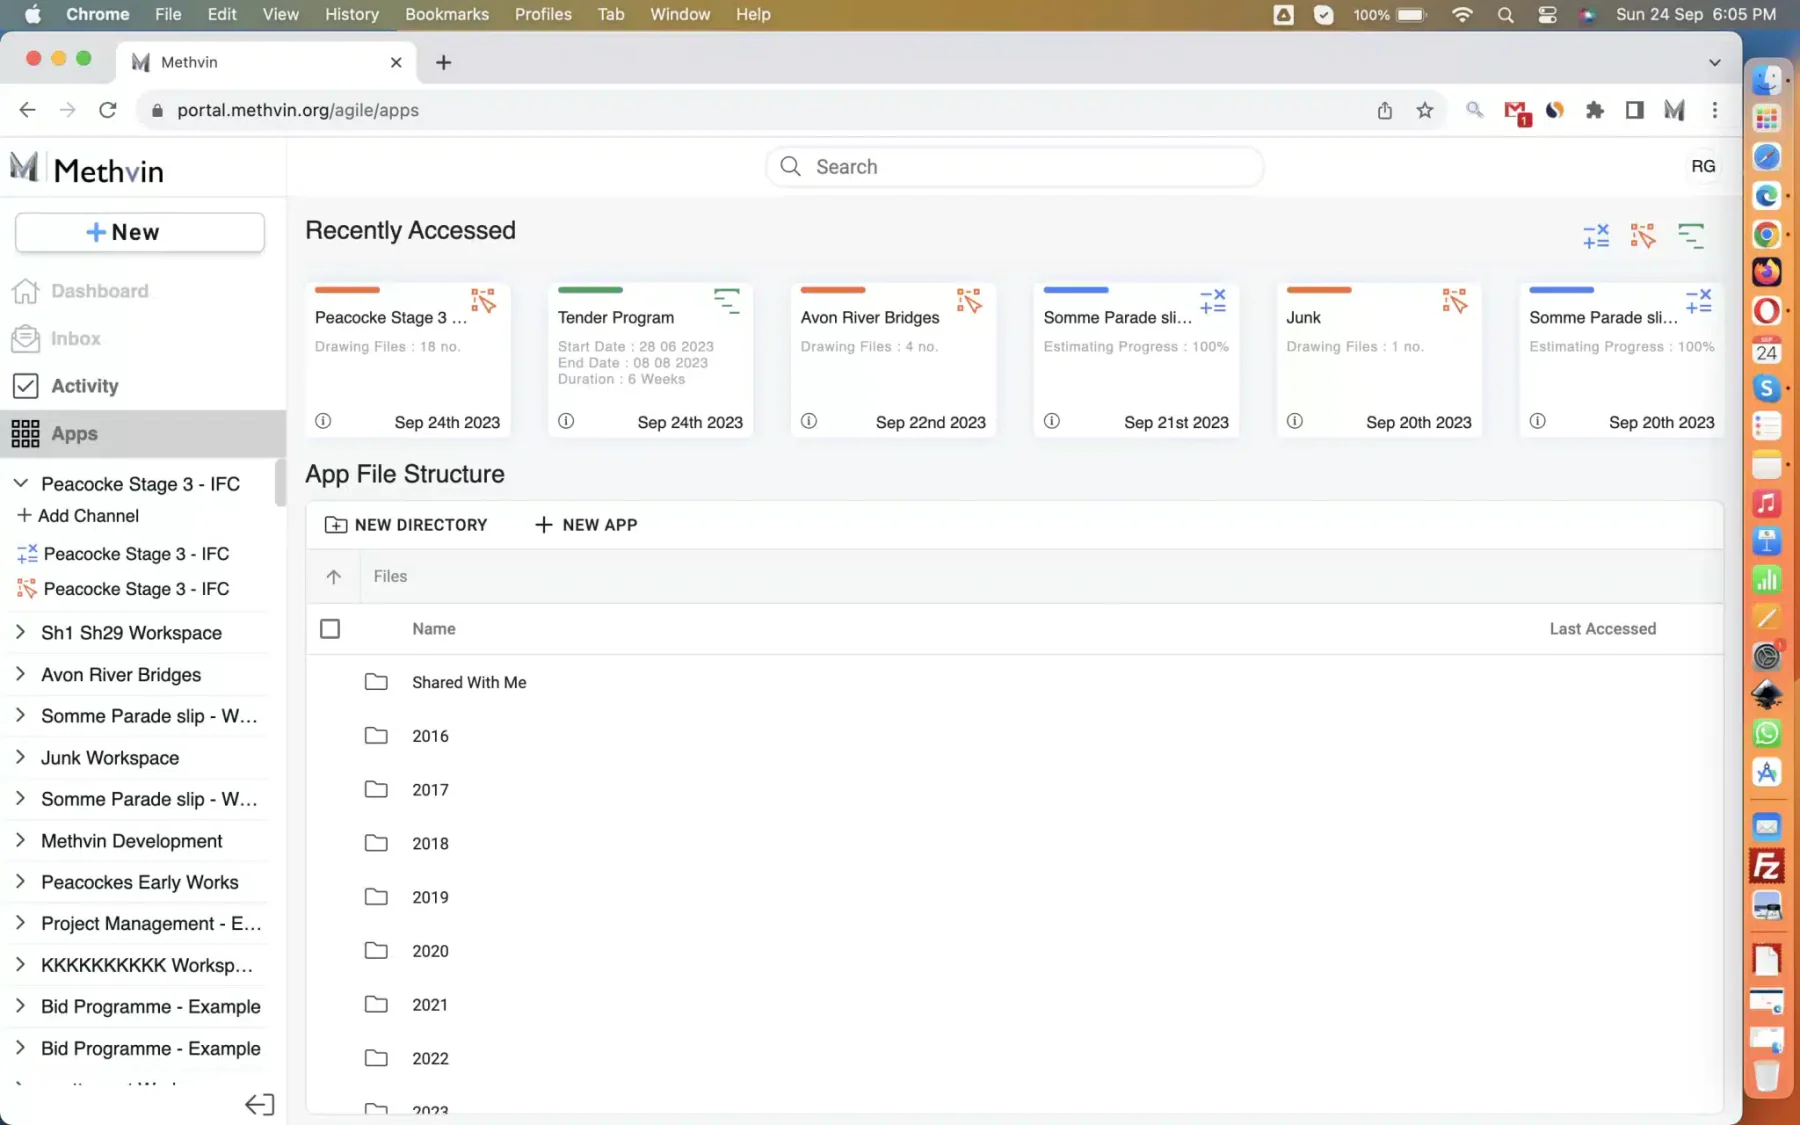Screen dimensions: 1800x1125
Task: Open the View menu
Action: click(280, 14)
